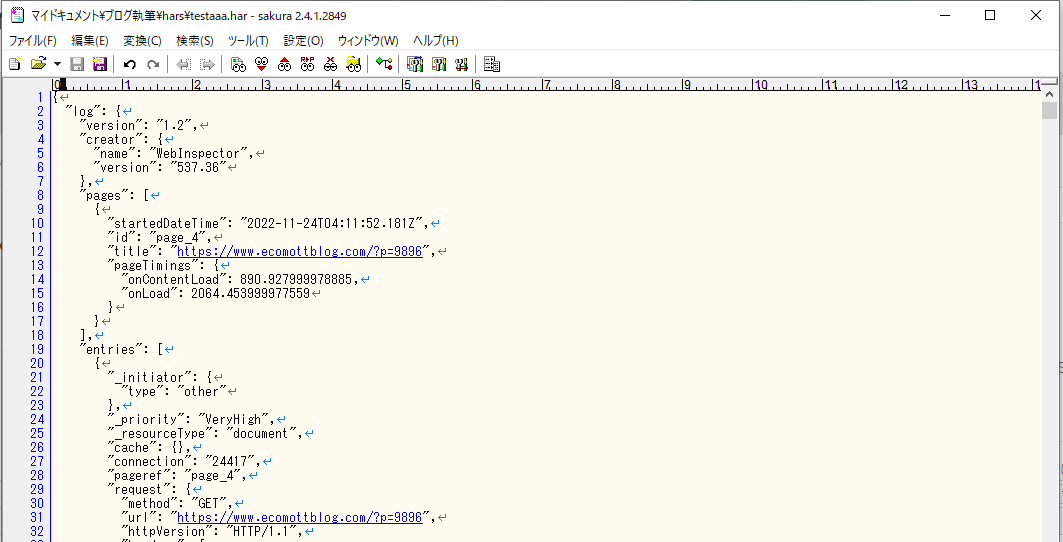Screen dimensions: 1063x542
Task: Click the "cache" key on line 26
Action: 132,448
